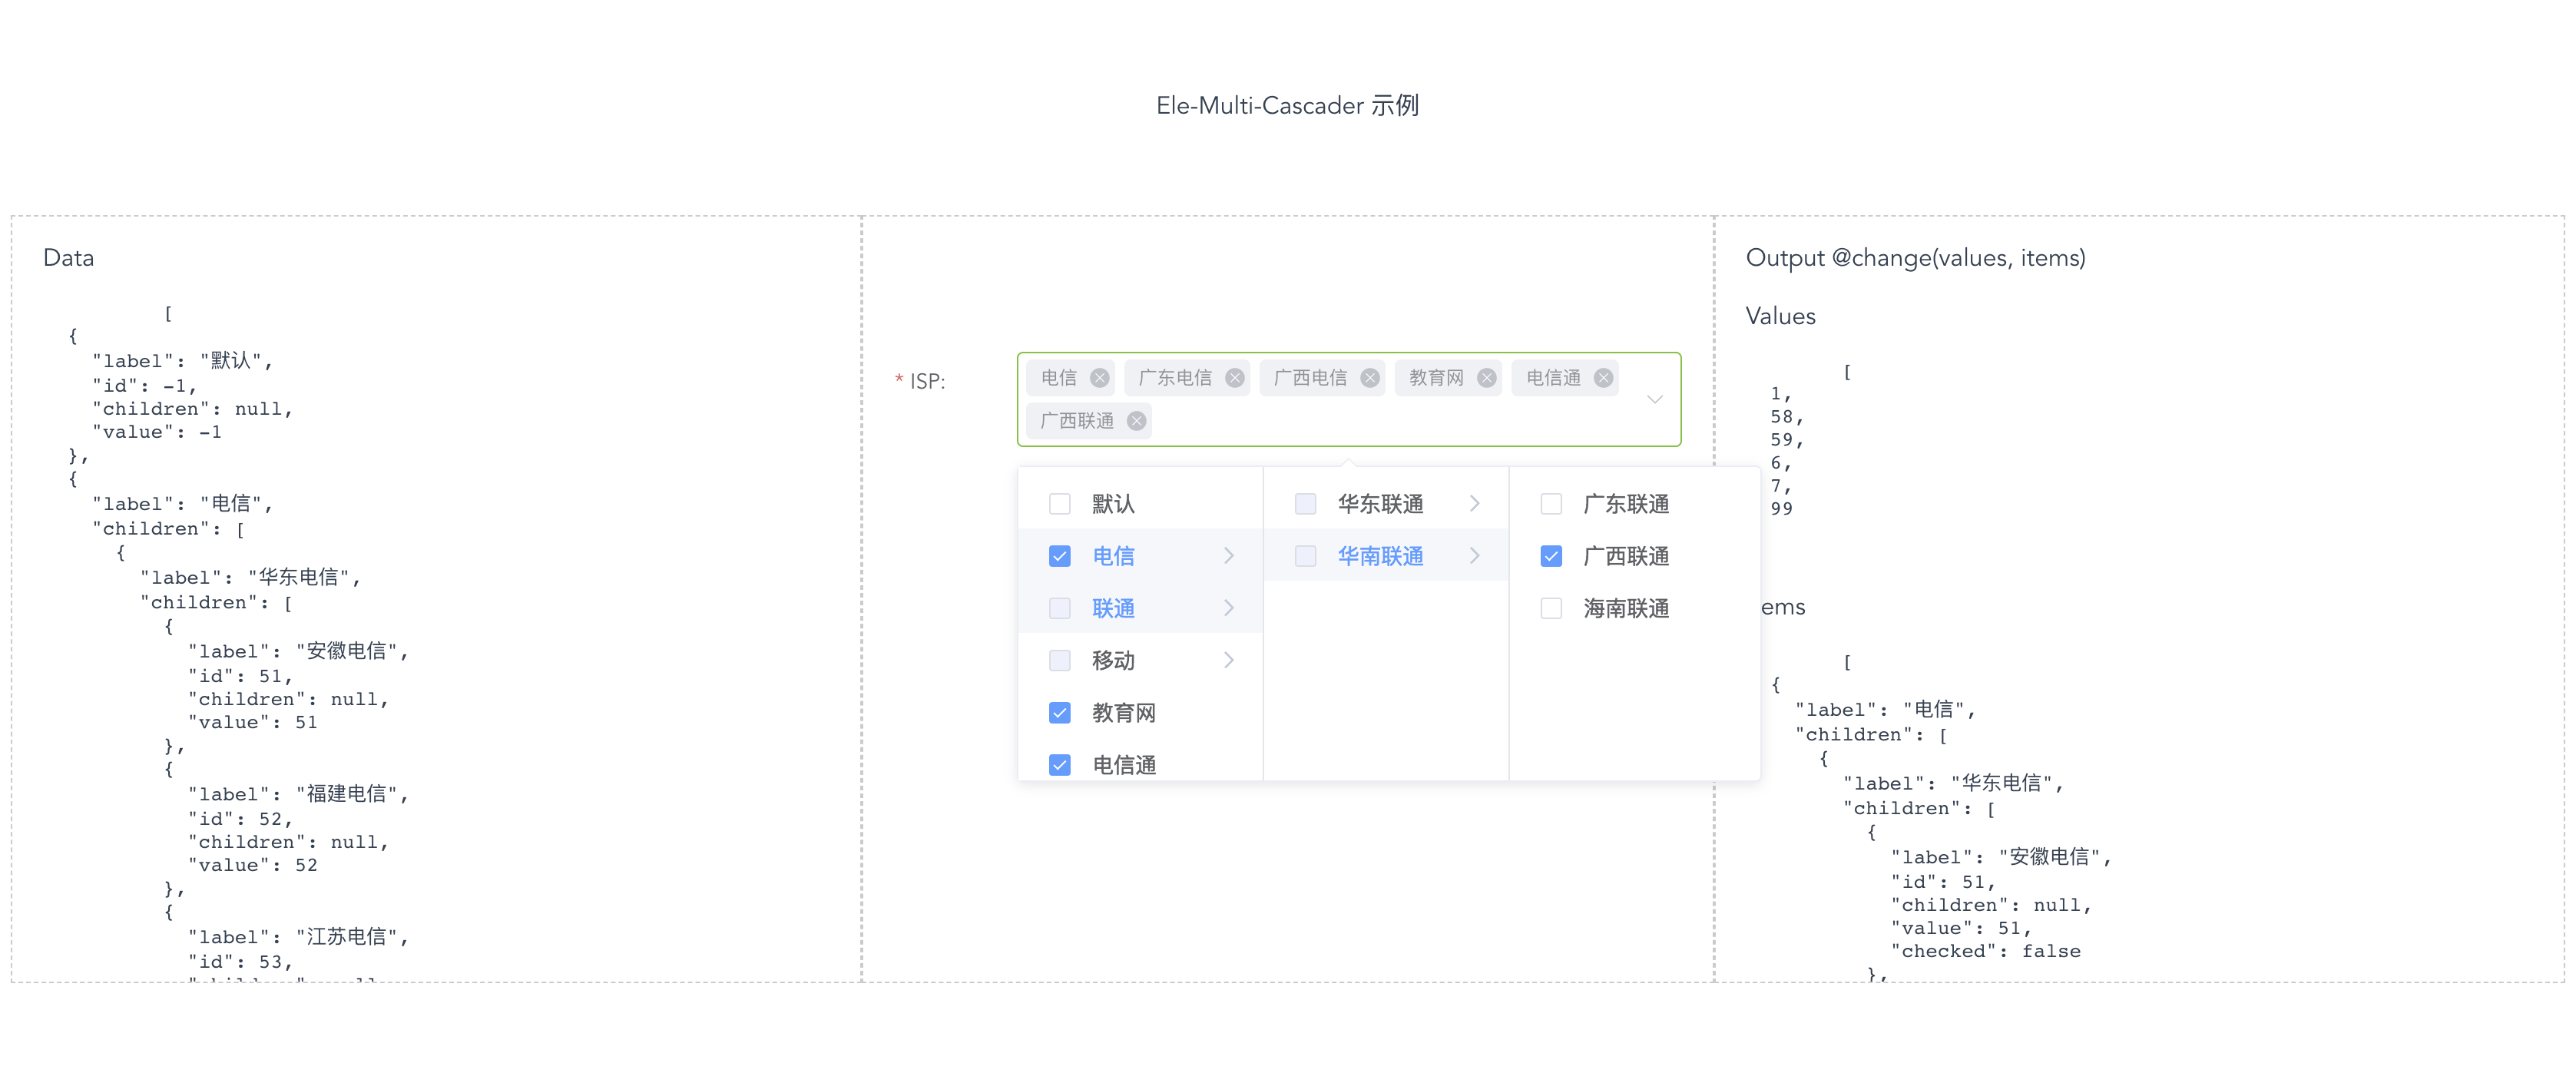This screenshot has width=2576, height=1083.
Task: Click the 电信通 option label
Action: [x=1124, y=765]
